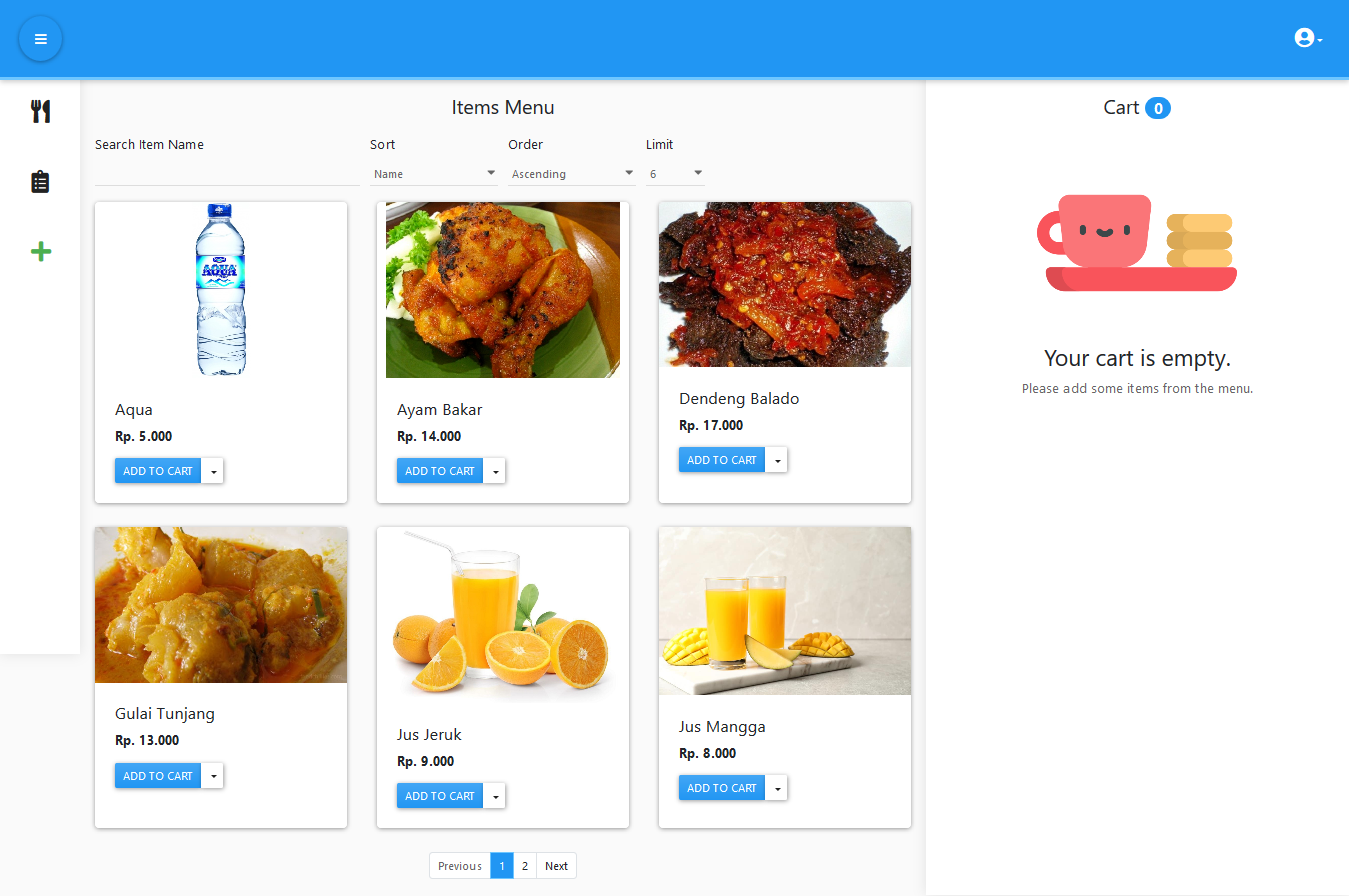The height and width of the screenshot is (896, 1349).
Task: Add Dendeng Balado to cart
Action: [722, 460]
